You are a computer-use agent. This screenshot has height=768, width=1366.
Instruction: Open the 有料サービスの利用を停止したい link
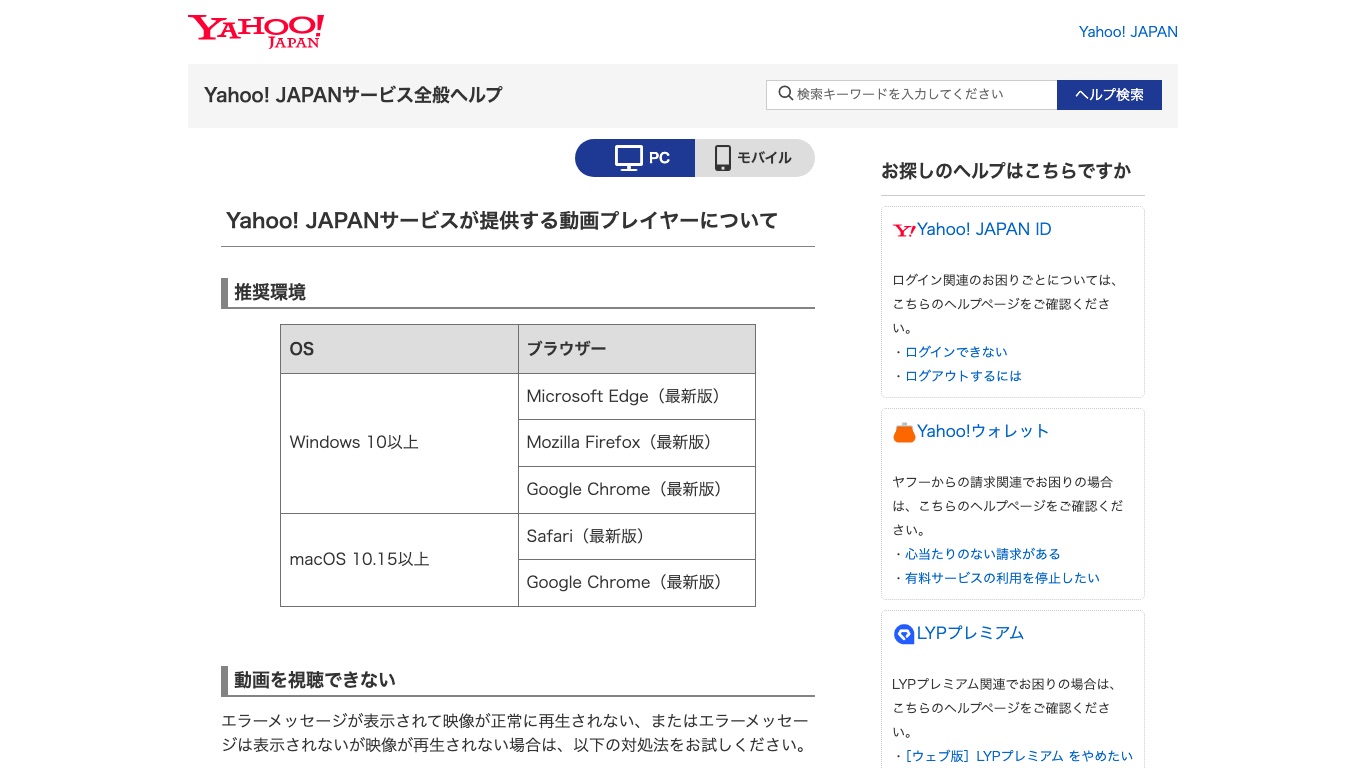(x=1002, y=578)
